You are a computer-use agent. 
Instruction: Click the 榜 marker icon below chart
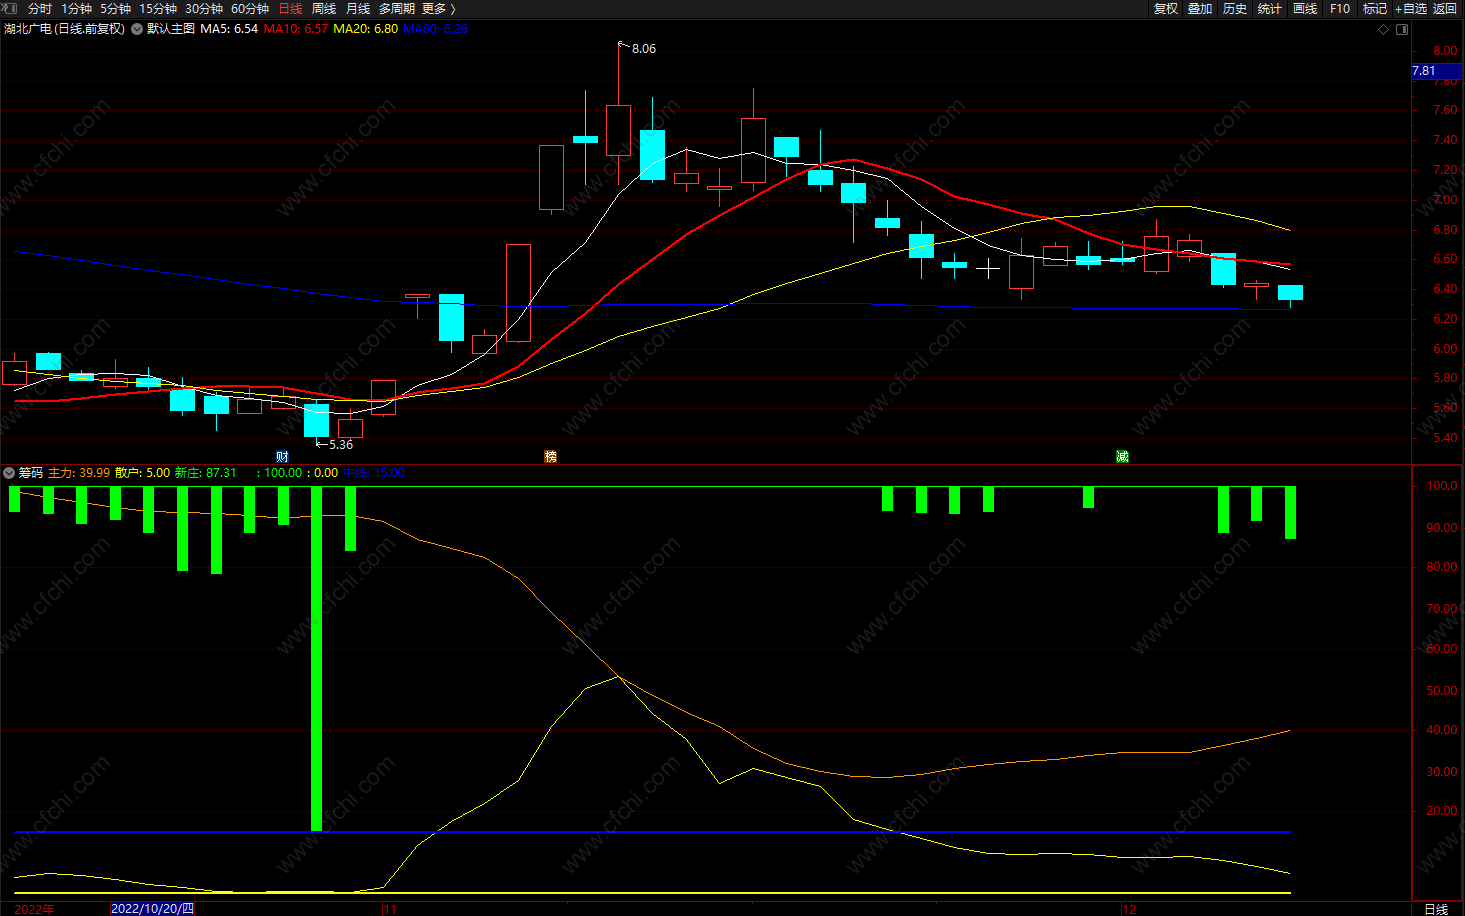click(550, 456)
